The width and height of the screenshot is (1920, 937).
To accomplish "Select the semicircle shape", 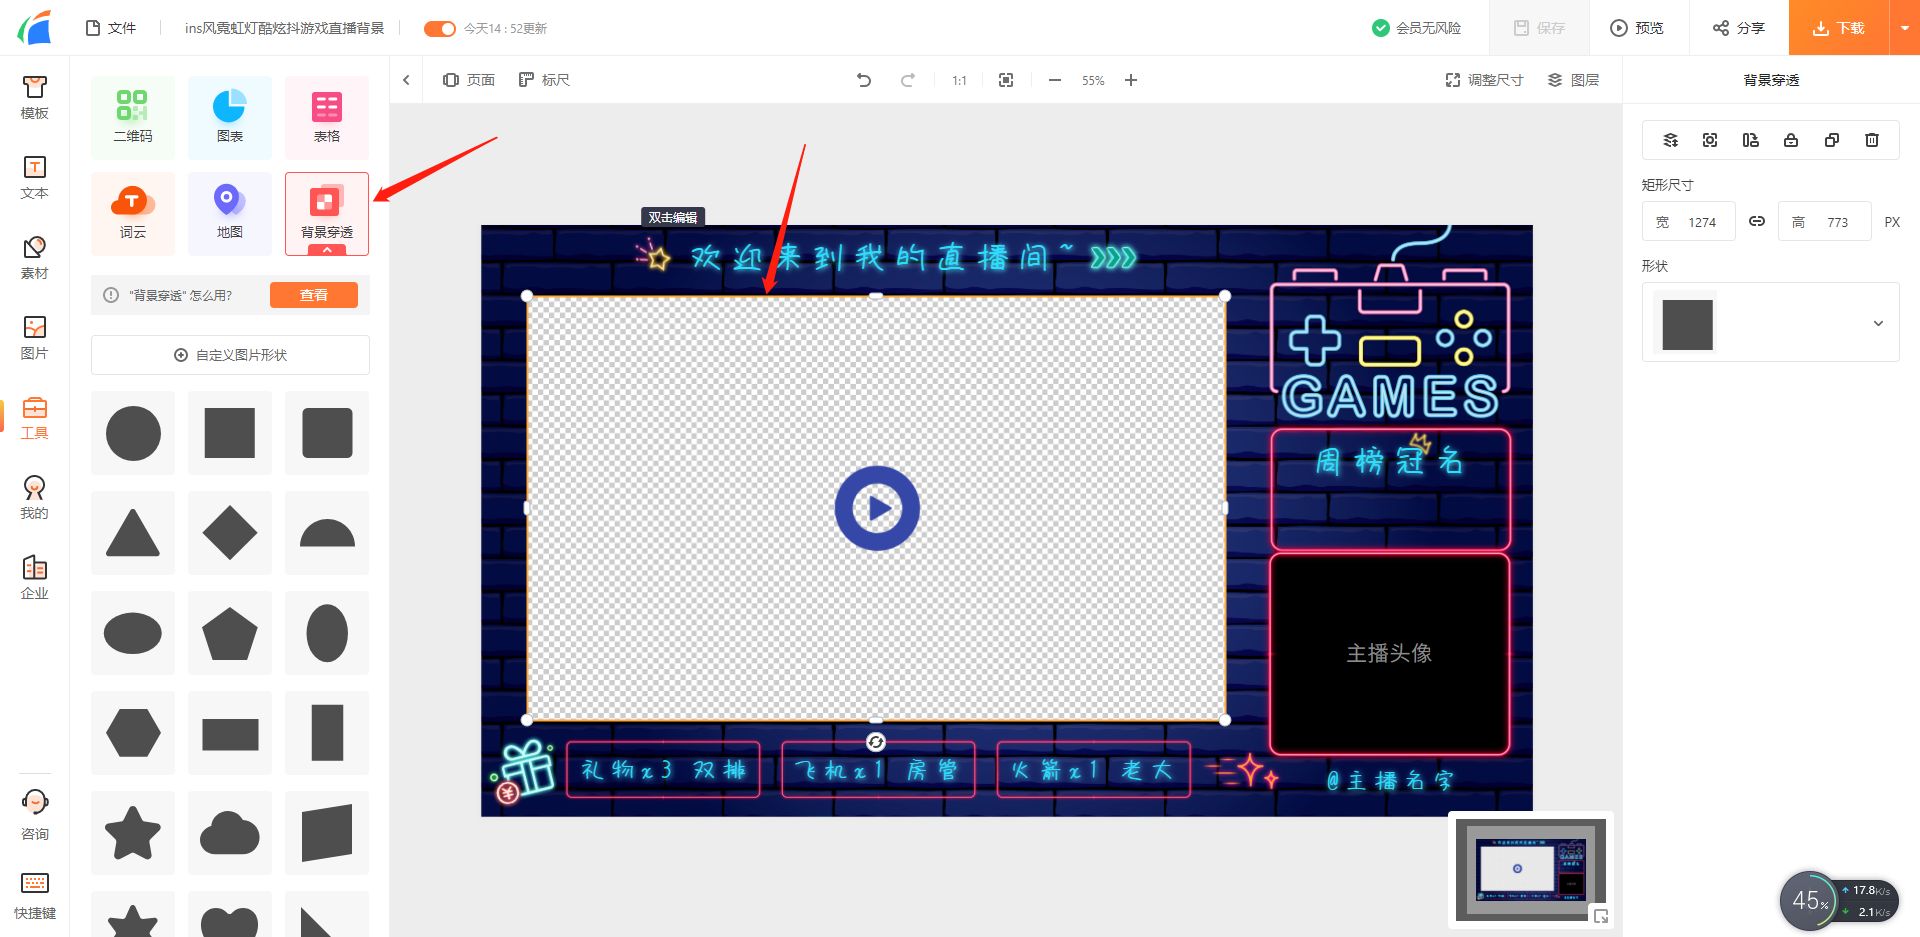I will 327,533.
